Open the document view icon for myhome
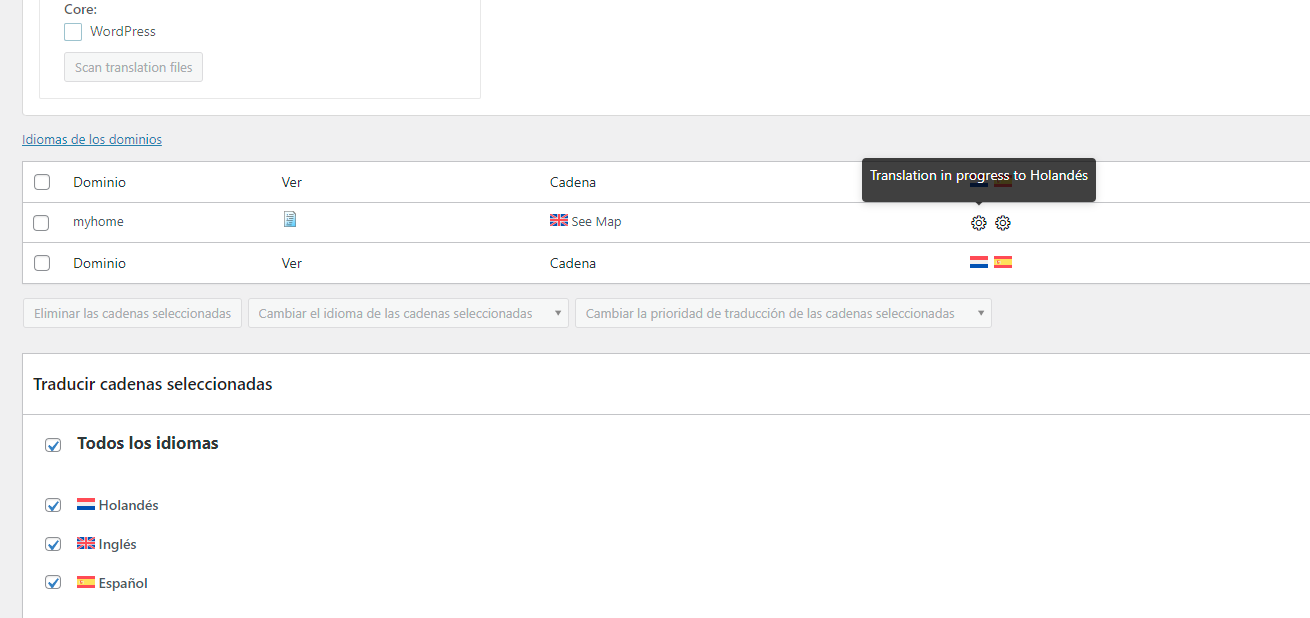This screenshot has width=1310, height=618. (290, 219)
